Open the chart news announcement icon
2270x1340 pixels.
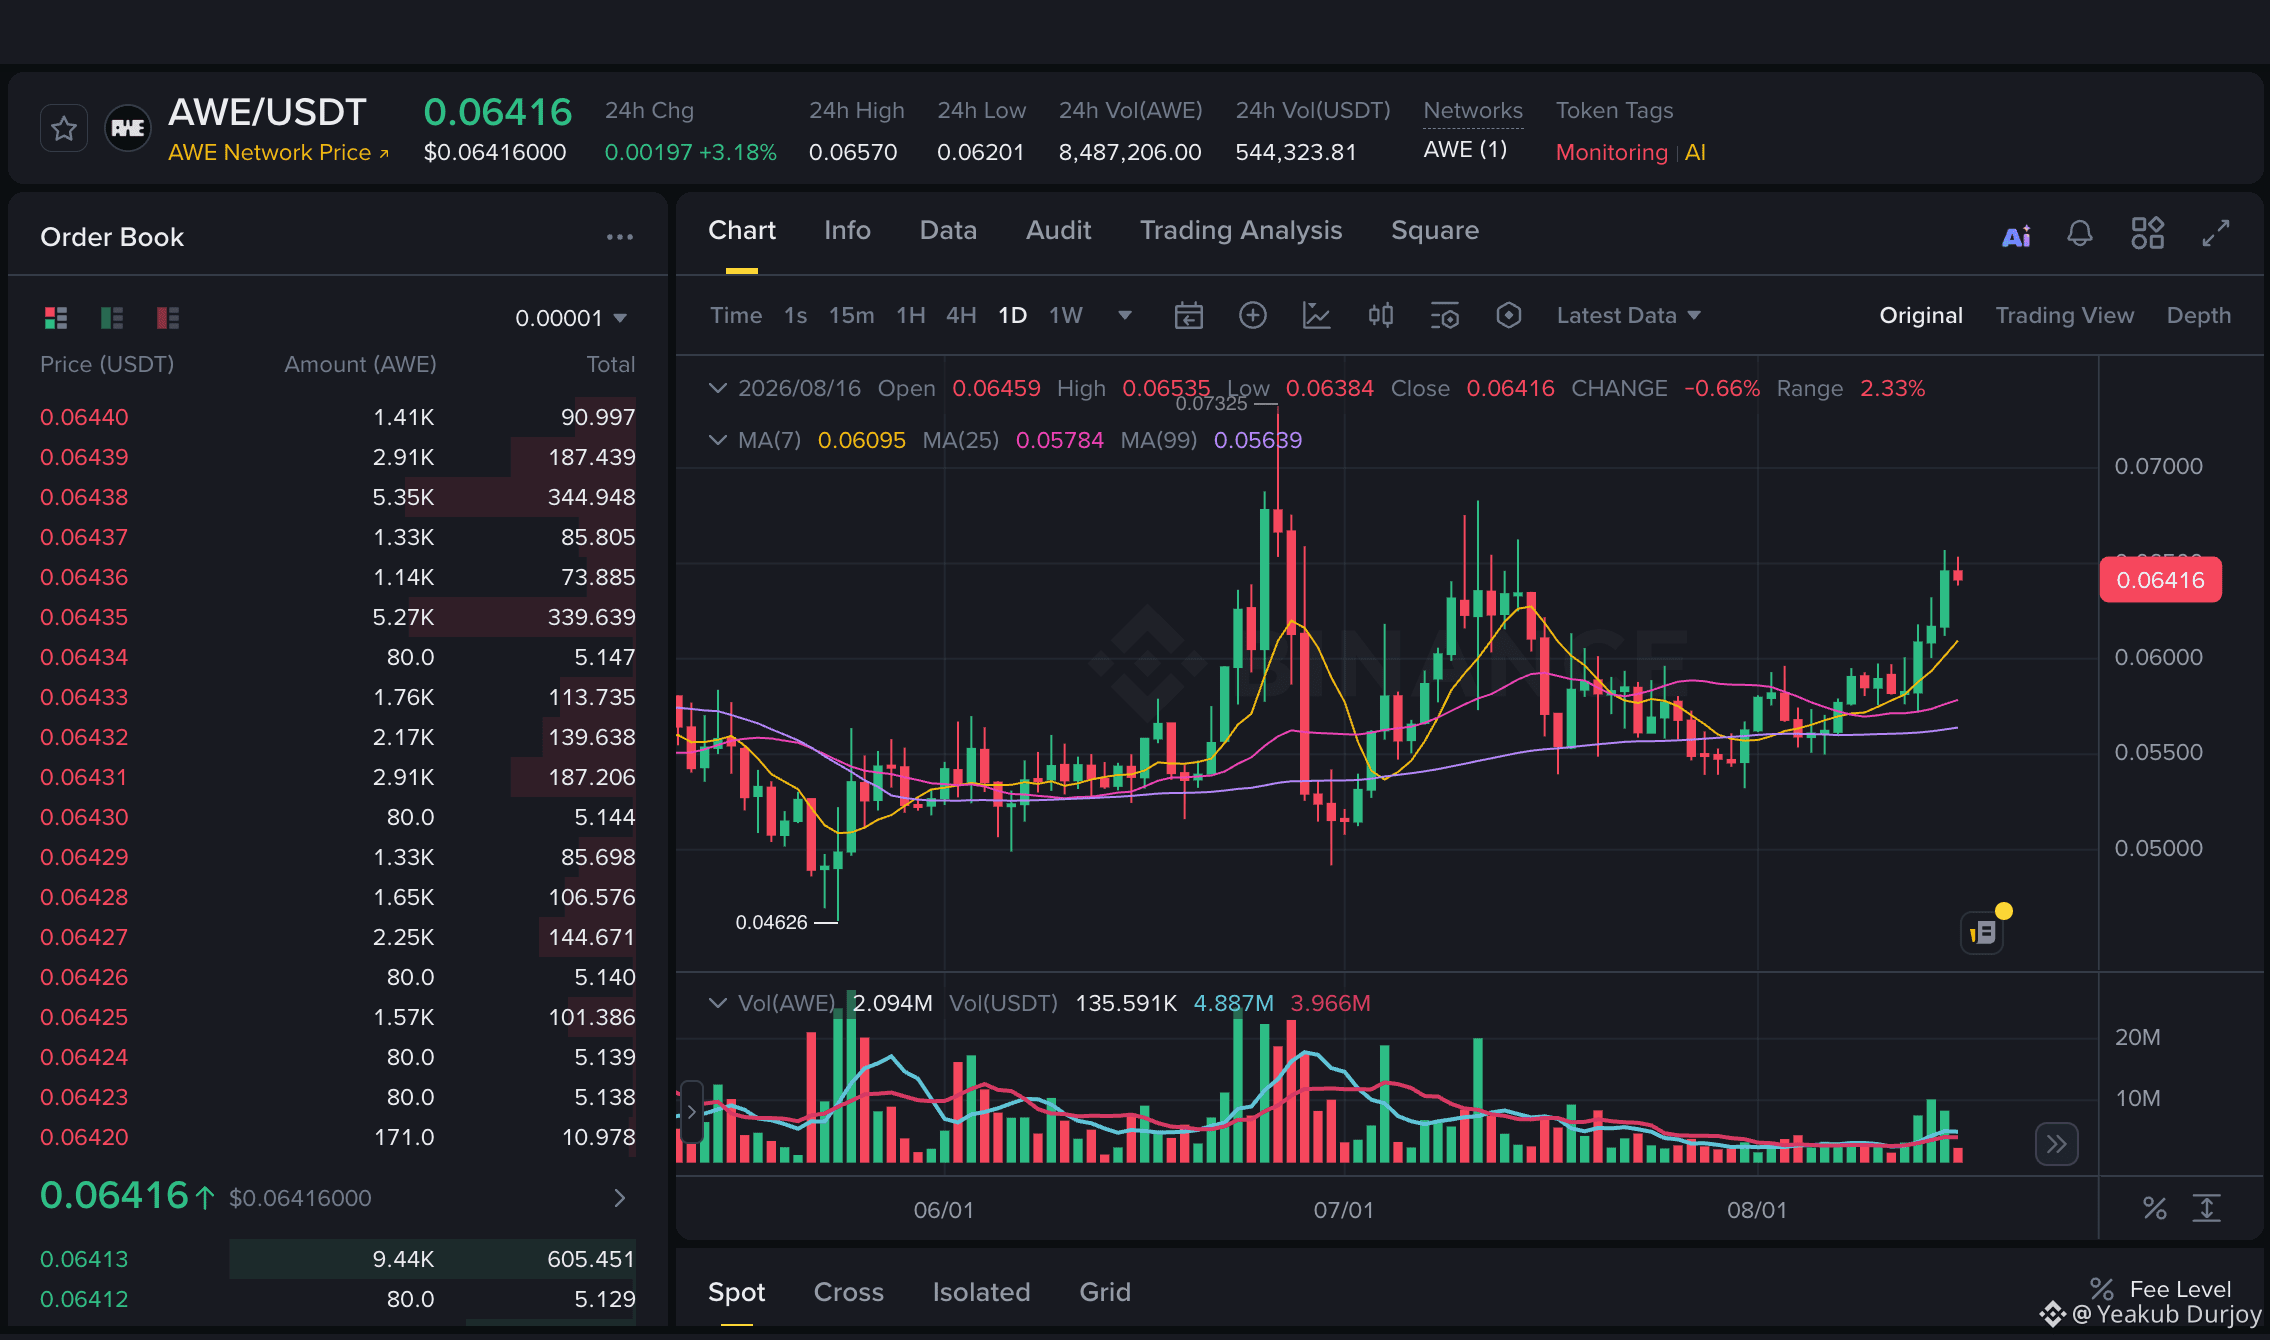tap(1983, 933)
